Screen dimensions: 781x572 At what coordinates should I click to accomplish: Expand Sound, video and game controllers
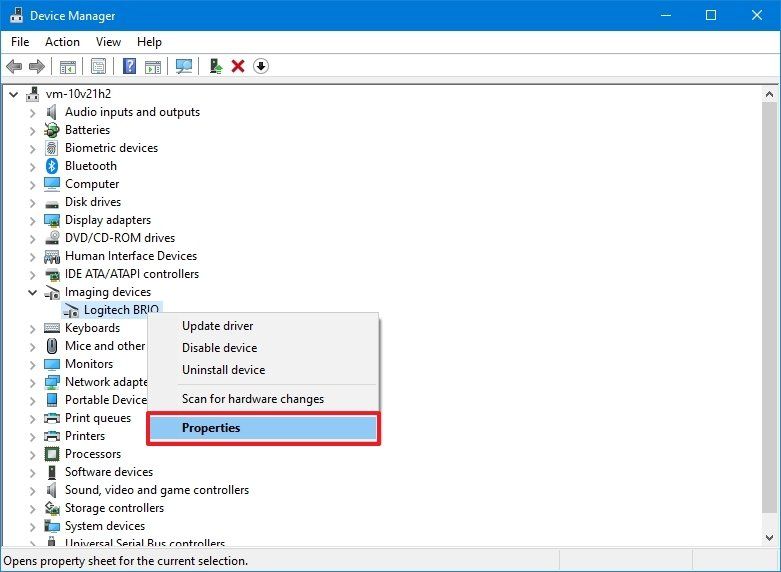[32, 490]
